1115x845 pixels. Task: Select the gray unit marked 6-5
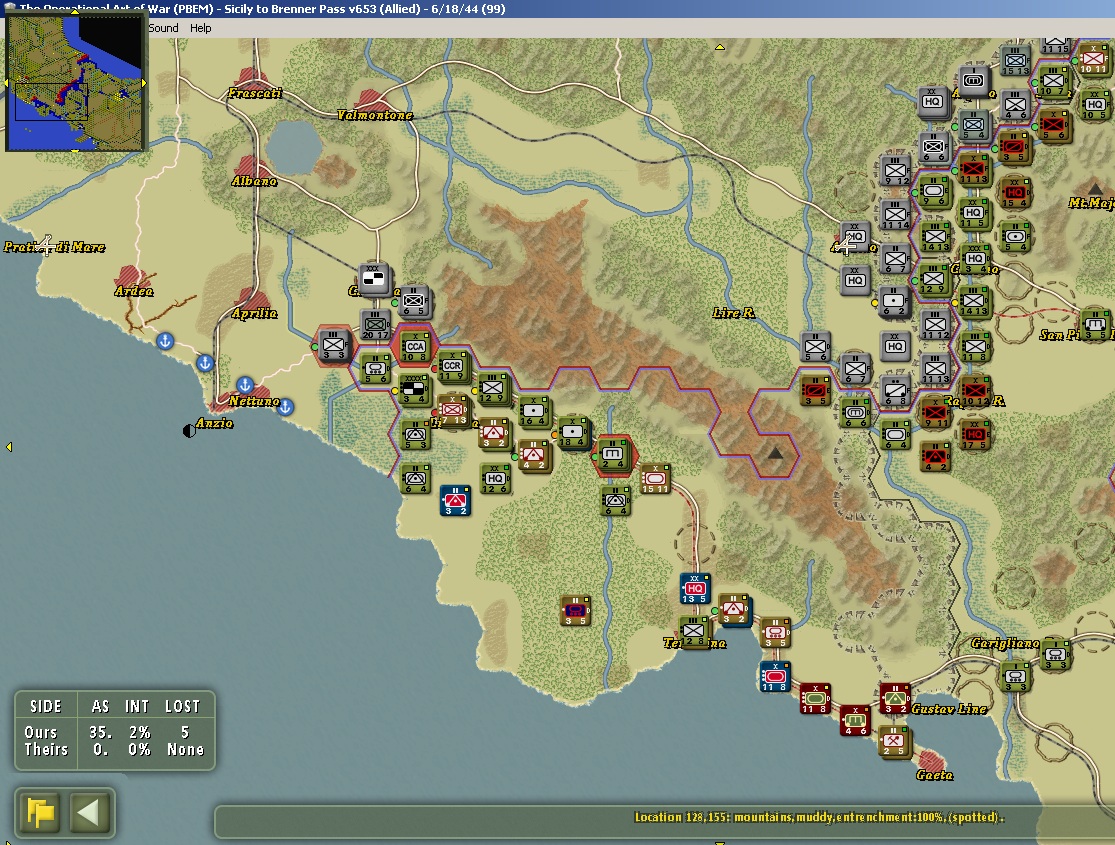click(x=414, y=301)
